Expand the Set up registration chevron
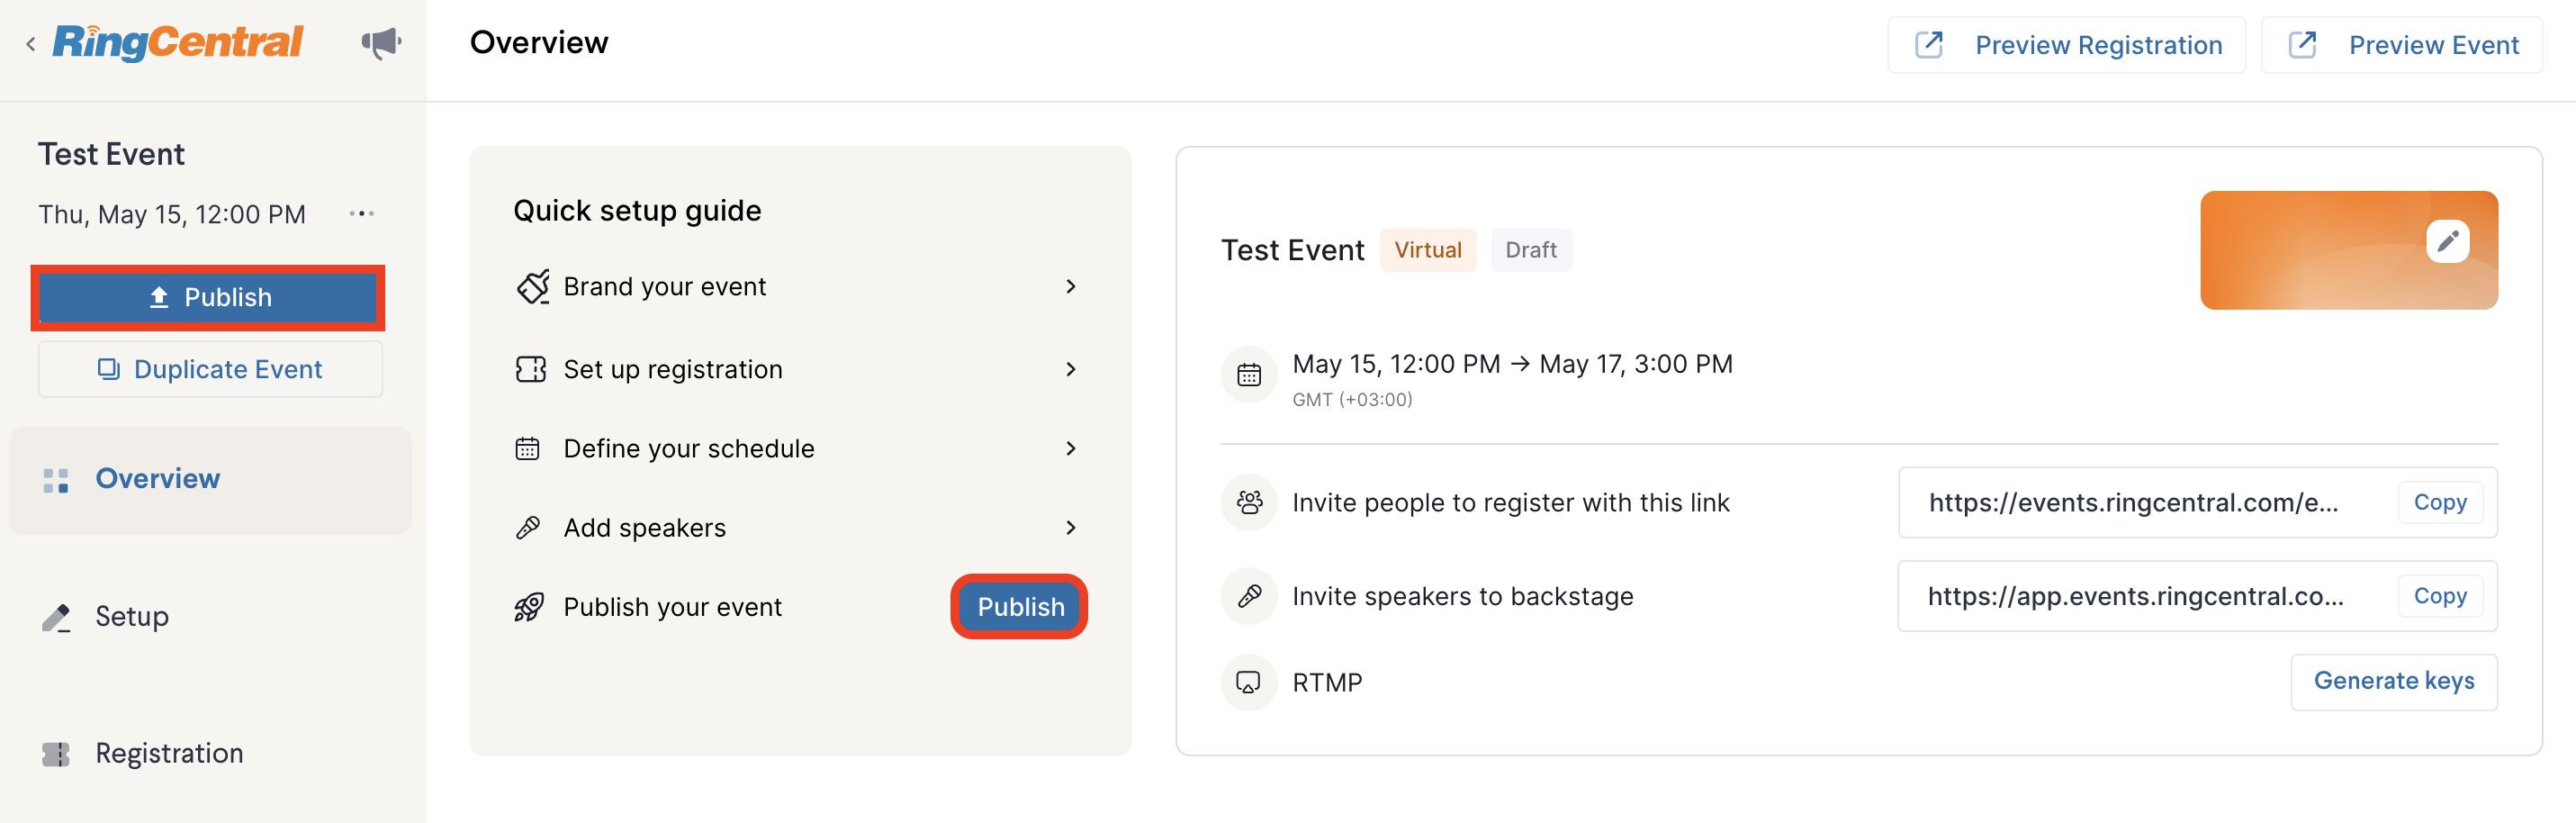The image size is (2576, 823). (x=1070, y=369)
